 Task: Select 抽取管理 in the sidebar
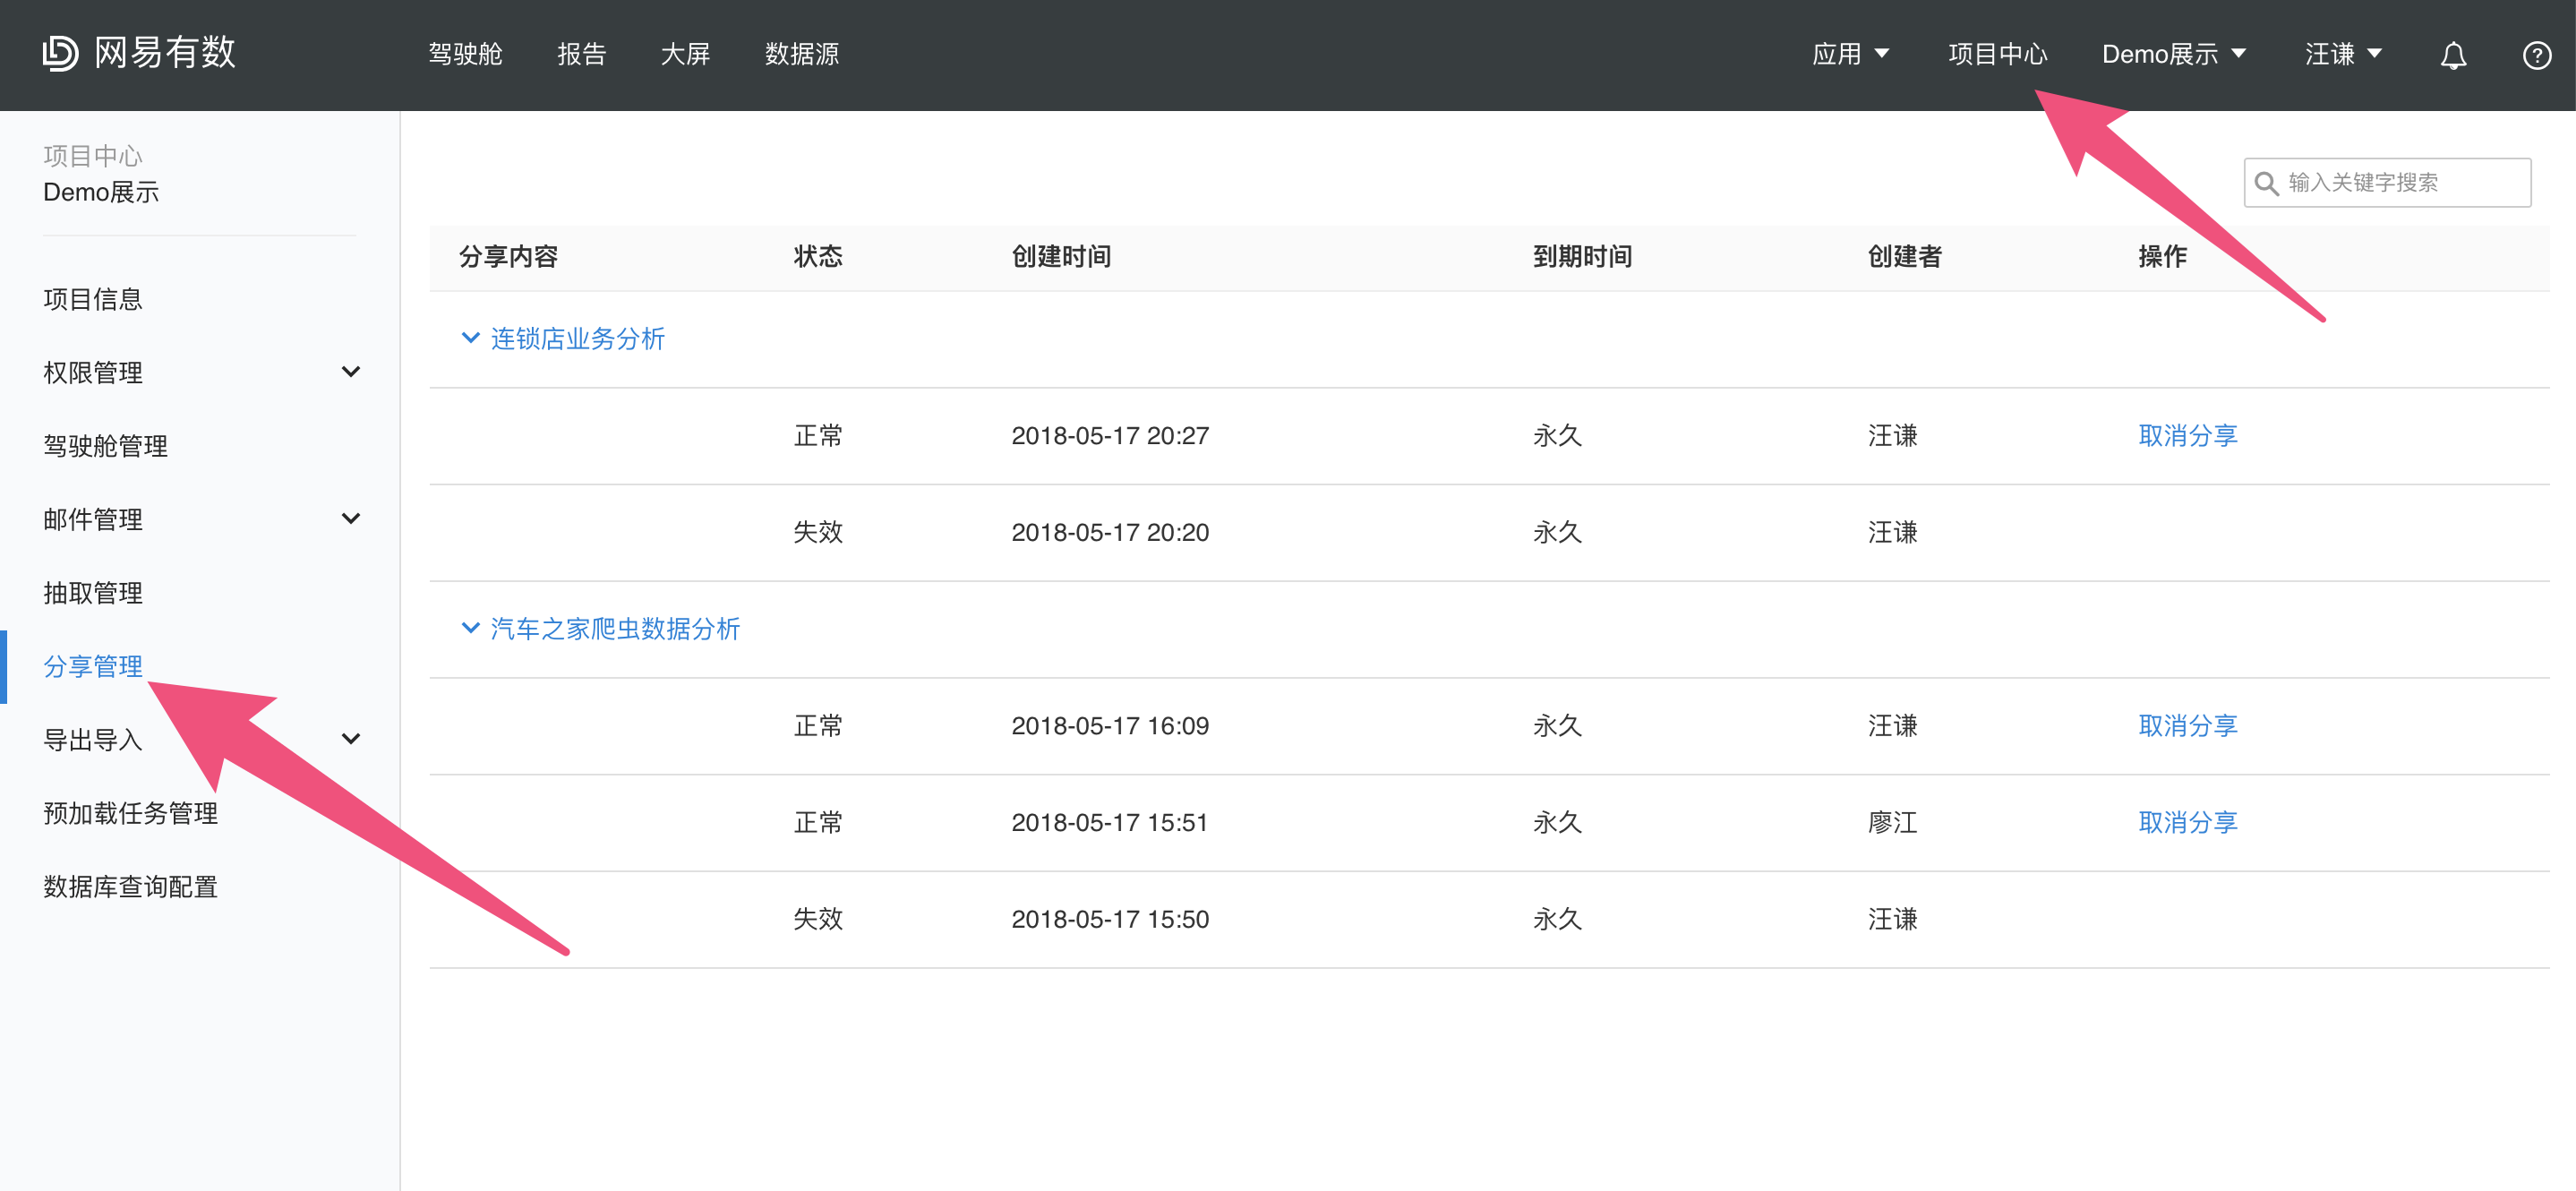point(93,593)
